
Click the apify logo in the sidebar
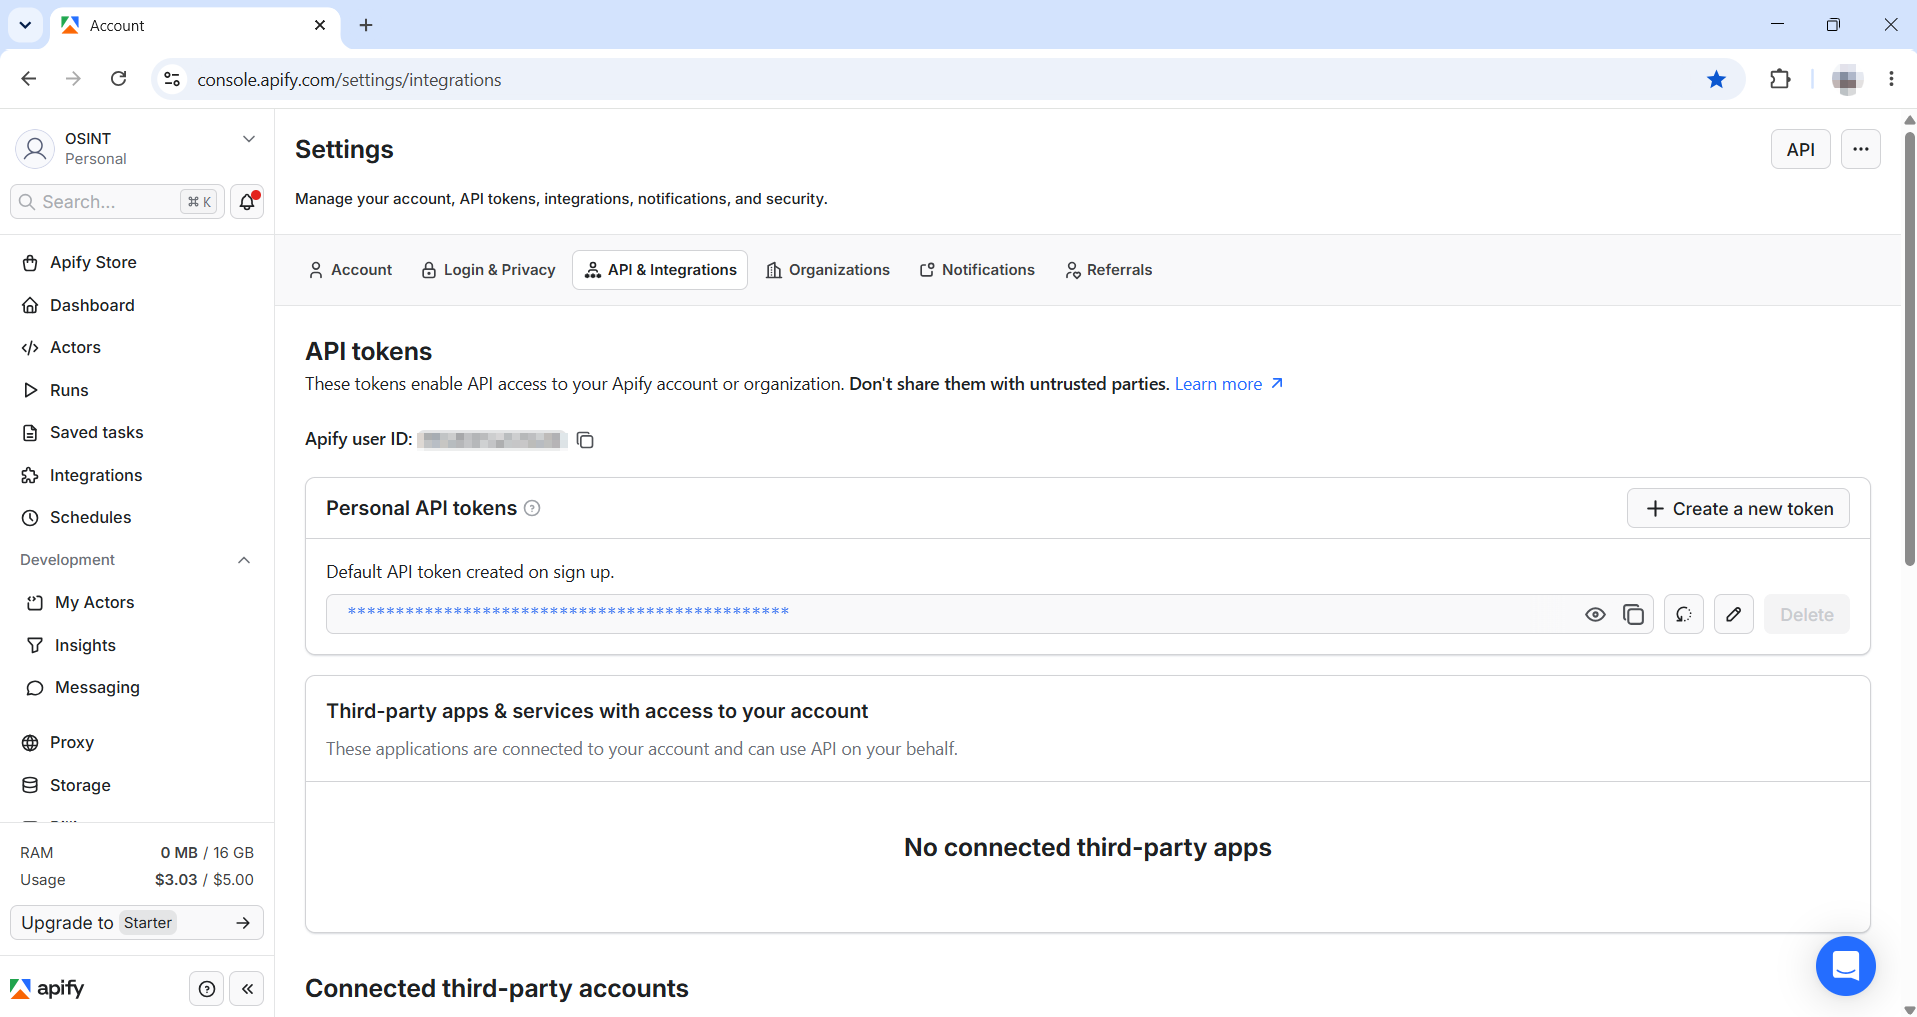(x=47, y=989)
